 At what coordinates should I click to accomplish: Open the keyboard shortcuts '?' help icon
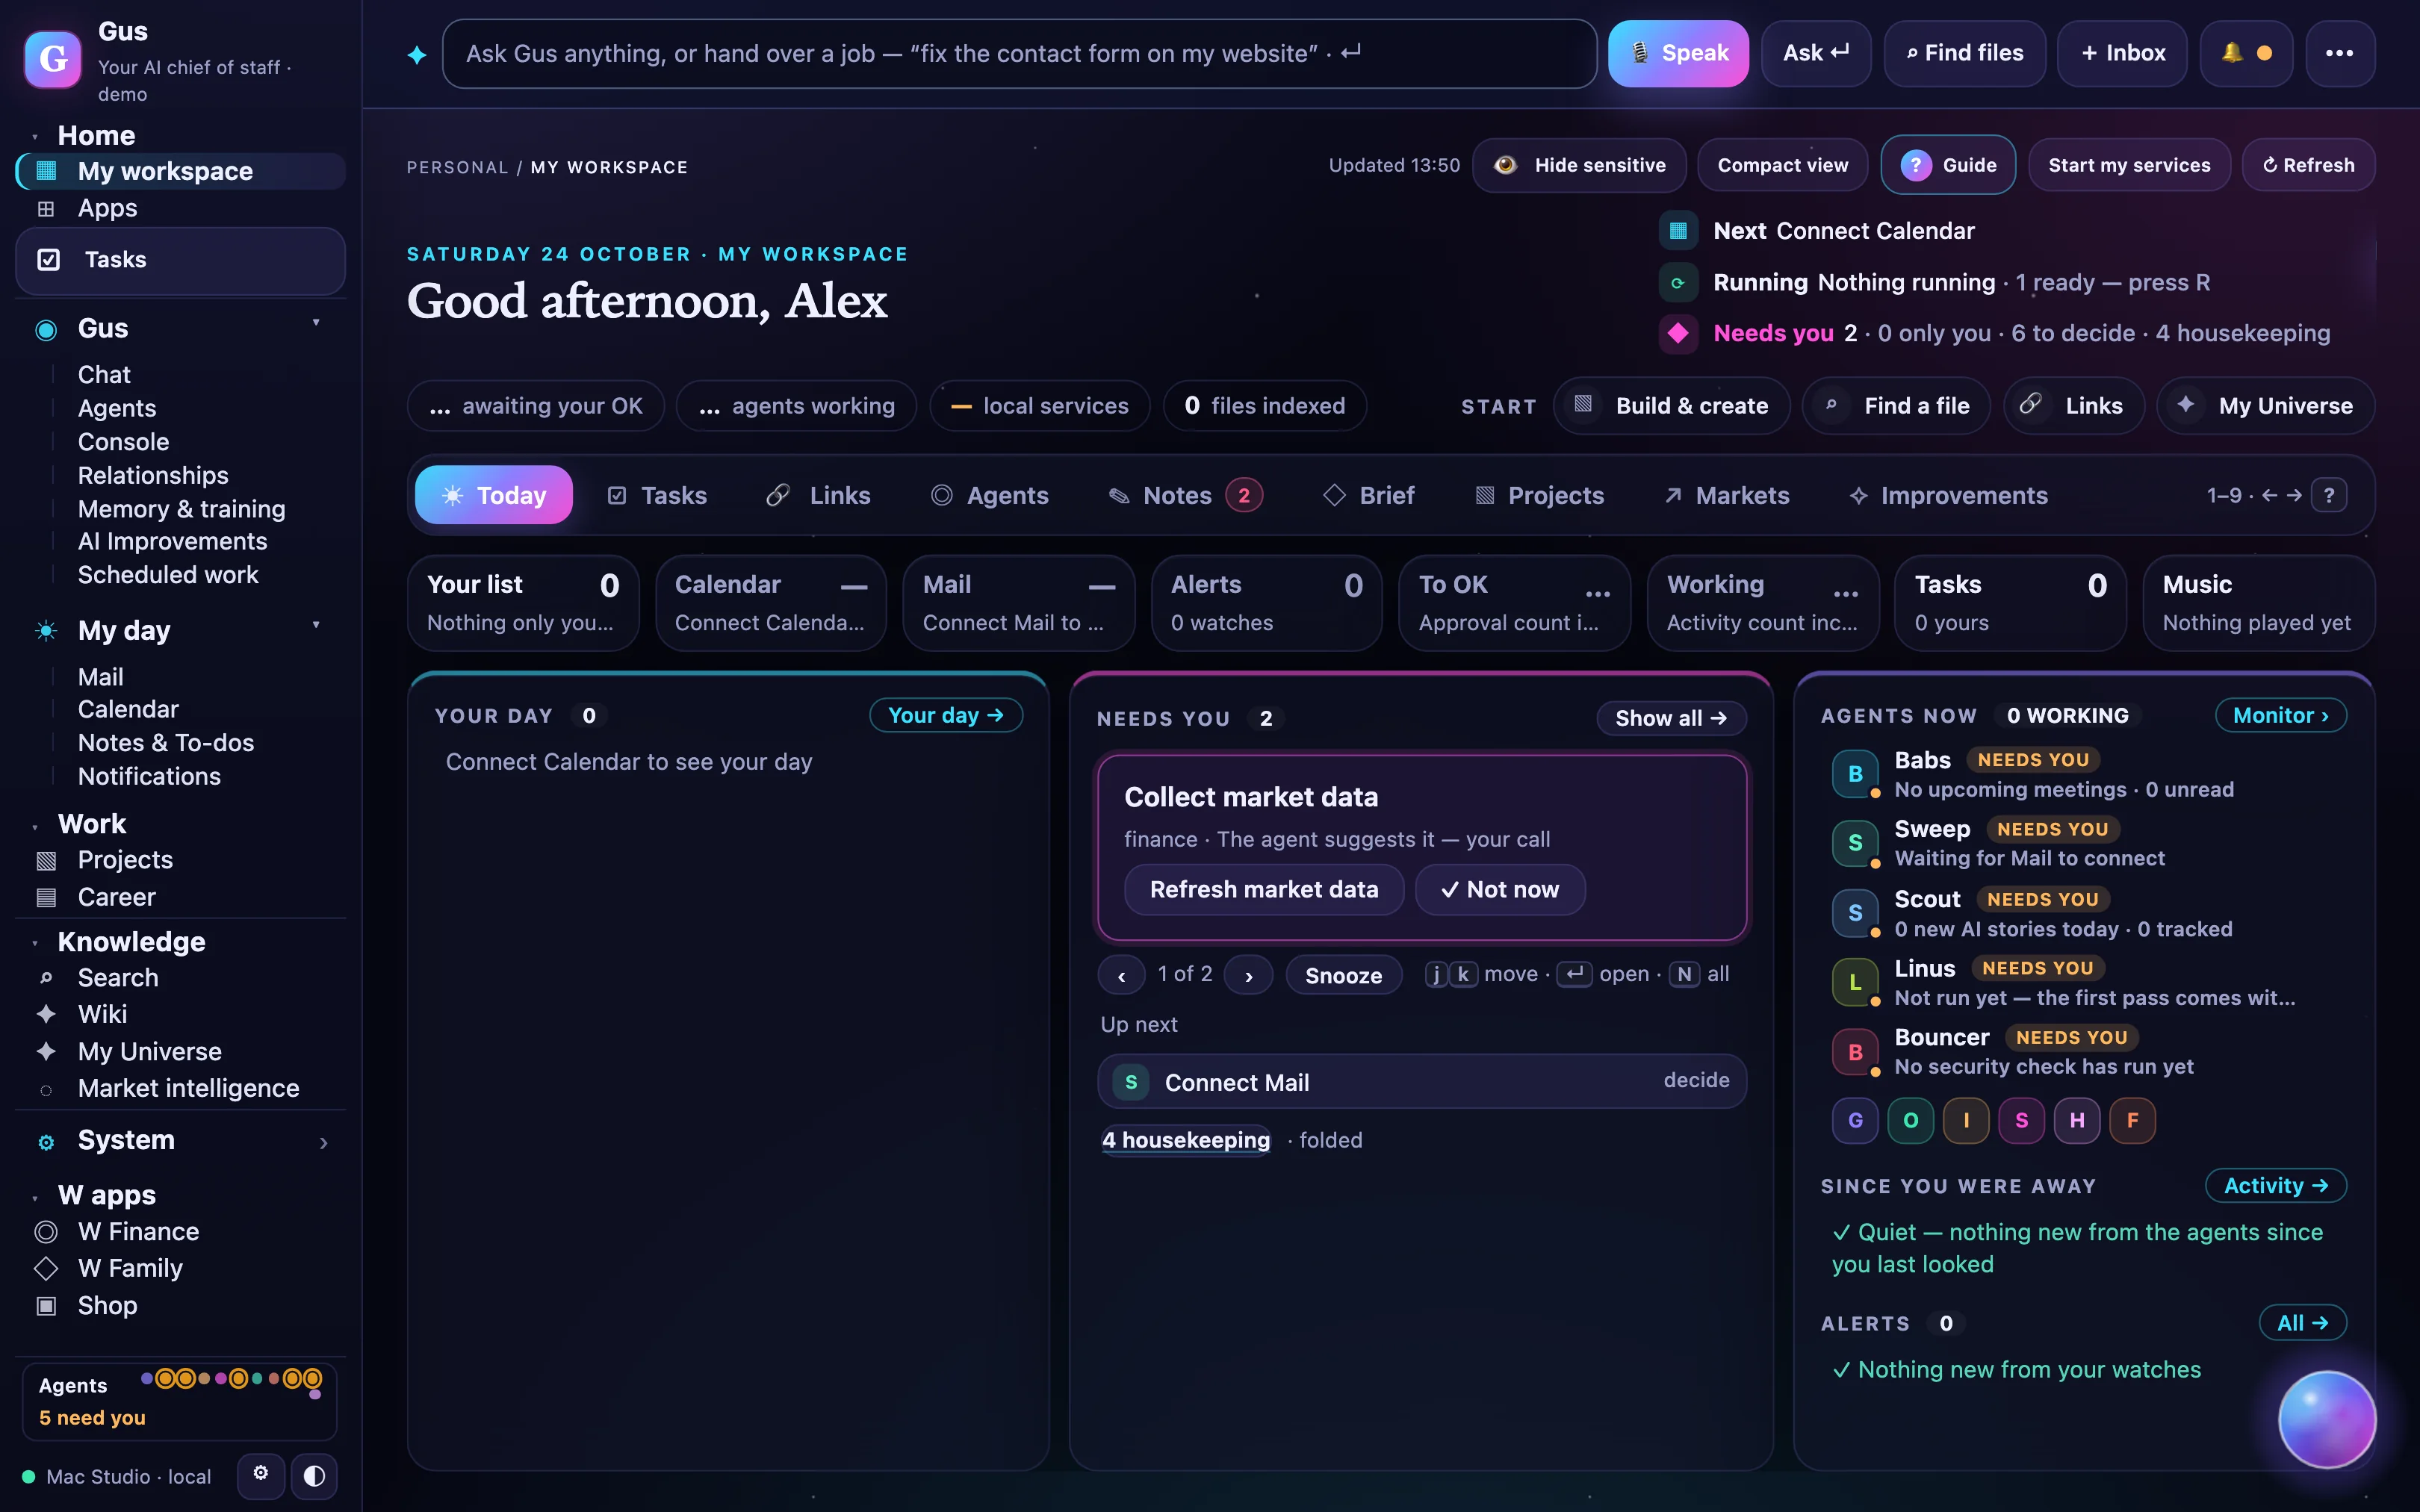click(2329, 495)
